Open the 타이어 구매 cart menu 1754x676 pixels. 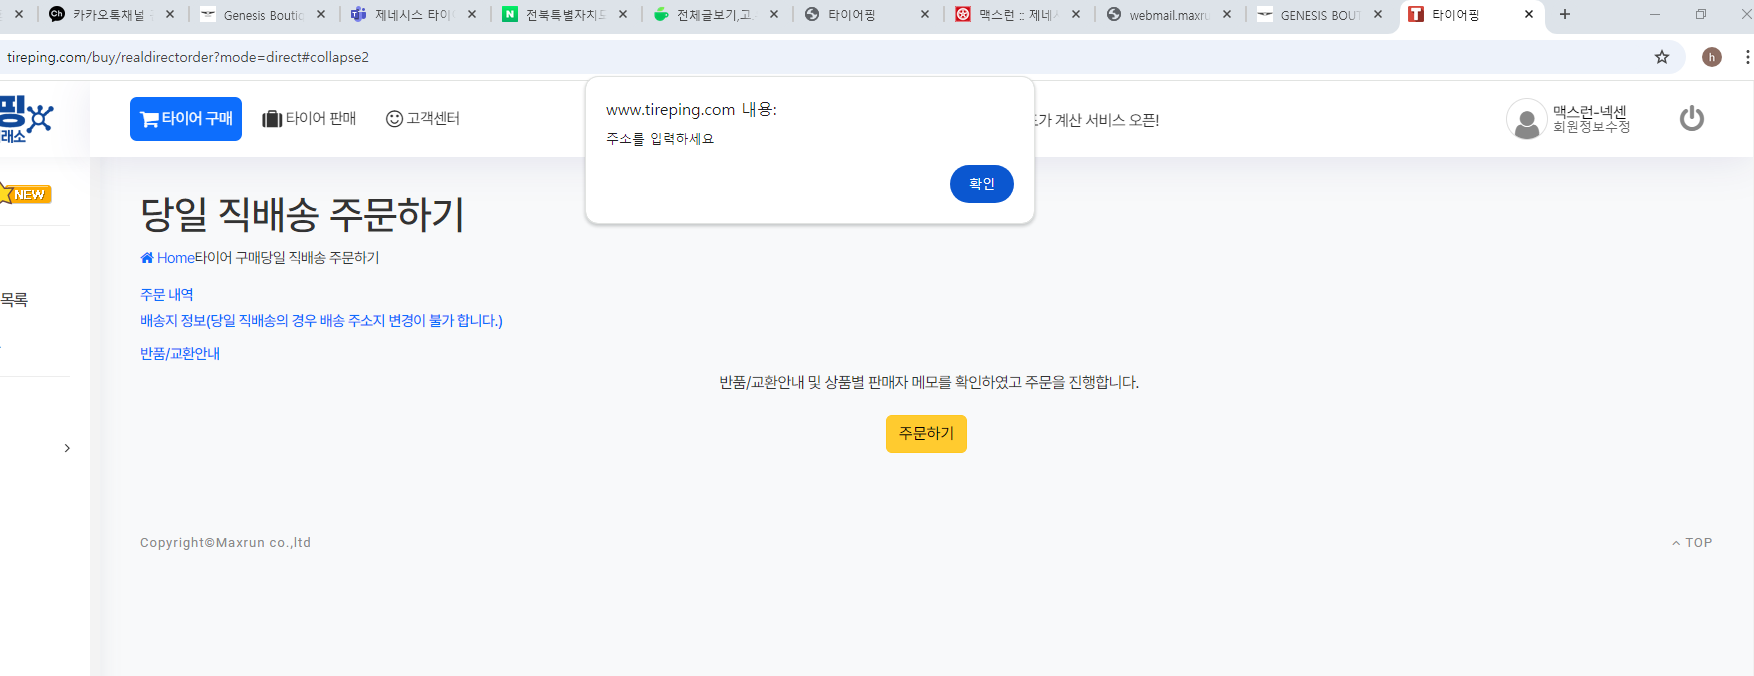[x=186, y=119]
